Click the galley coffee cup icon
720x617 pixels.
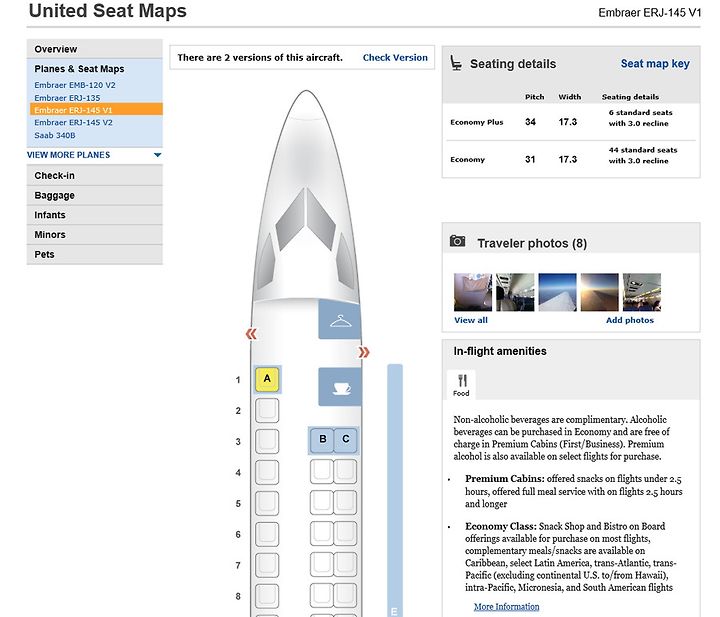[x=340, y=387]
